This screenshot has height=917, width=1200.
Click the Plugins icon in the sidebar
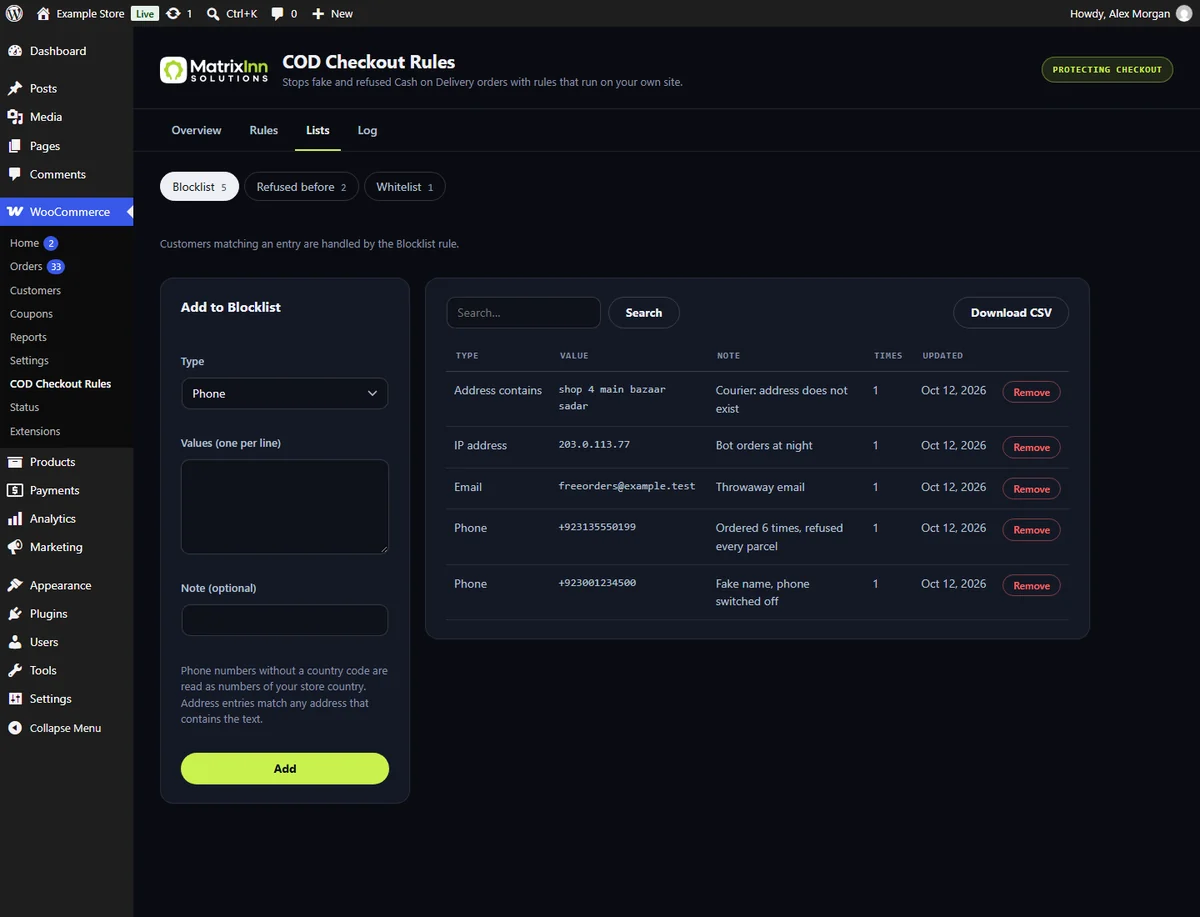[x=15, y=614]
